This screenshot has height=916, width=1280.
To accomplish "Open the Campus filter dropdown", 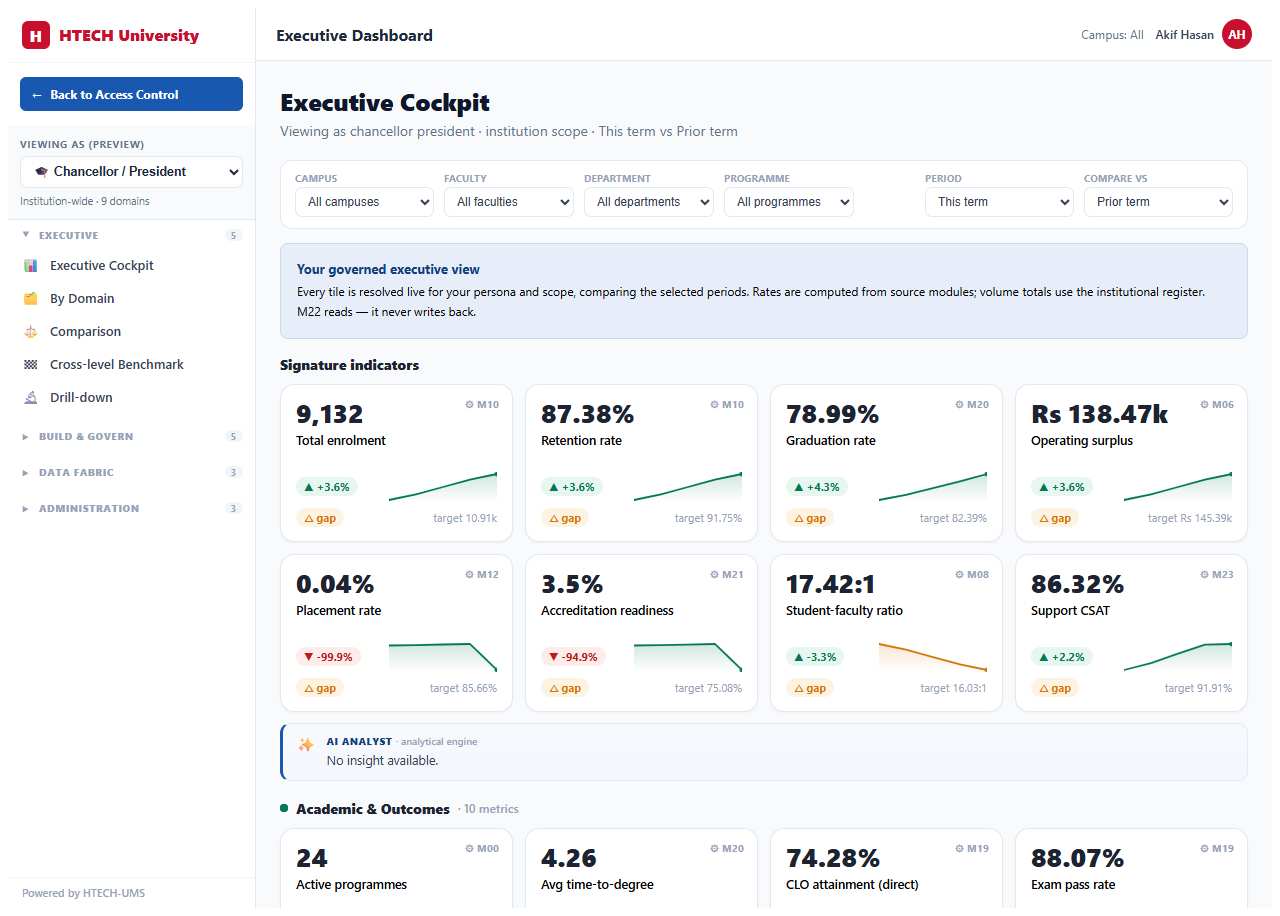I will [x=364, y=202].
